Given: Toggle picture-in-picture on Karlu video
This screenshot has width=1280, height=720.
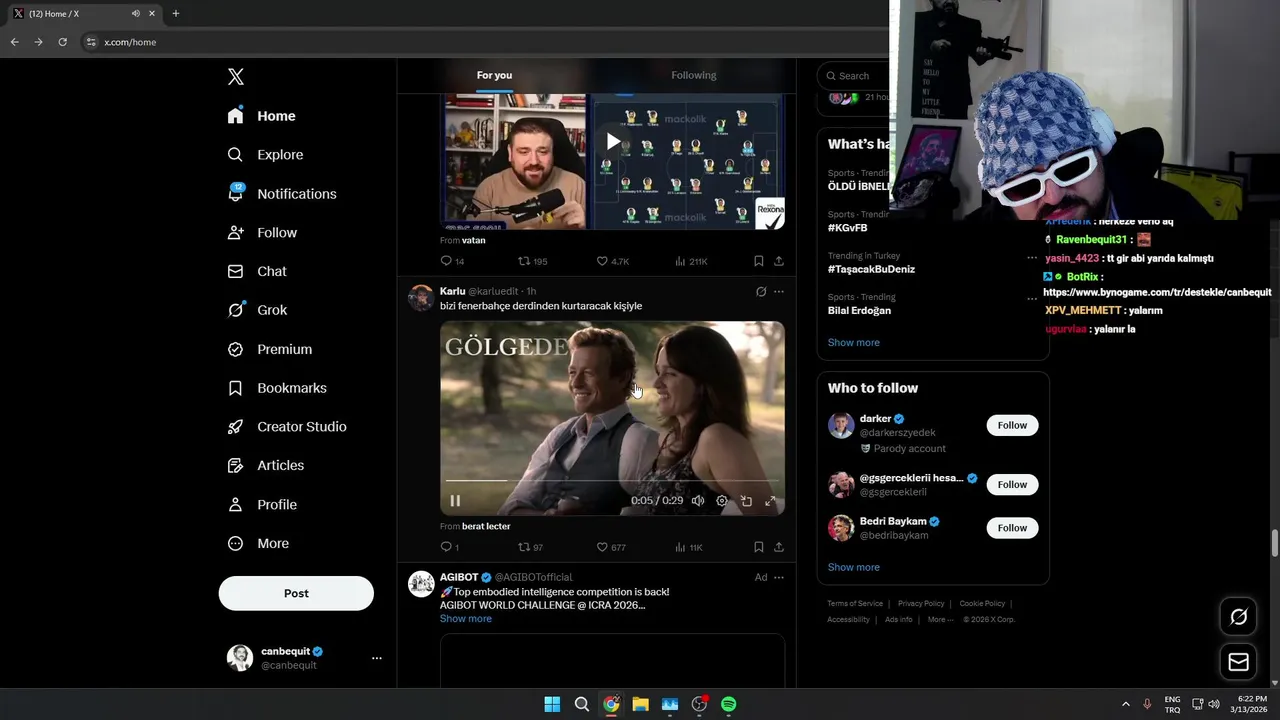Looking at the screenshot, I should (x=746, y=501).
